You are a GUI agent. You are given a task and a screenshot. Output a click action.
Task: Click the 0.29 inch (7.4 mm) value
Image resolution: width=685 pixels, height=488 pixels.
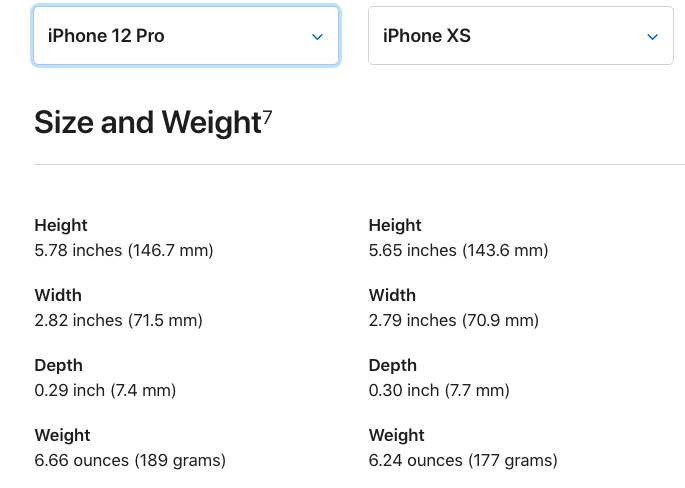[x=105, y=390]
